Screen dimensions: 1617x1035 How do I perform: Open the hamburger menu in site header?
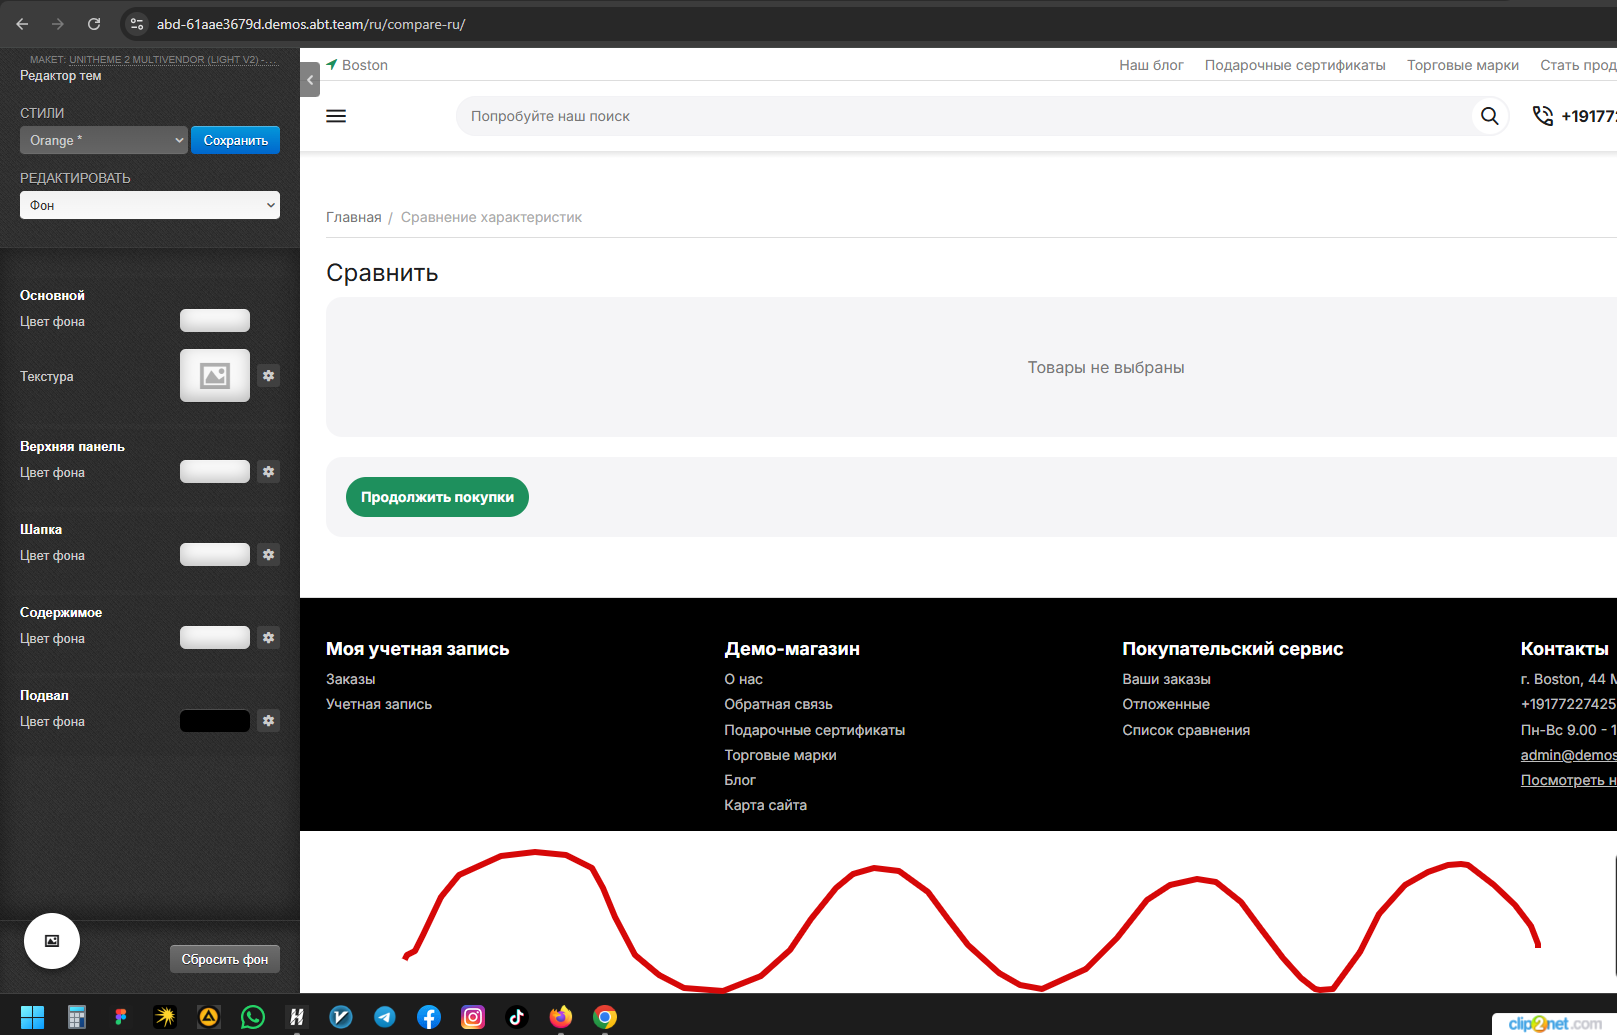tap(336, 116)
